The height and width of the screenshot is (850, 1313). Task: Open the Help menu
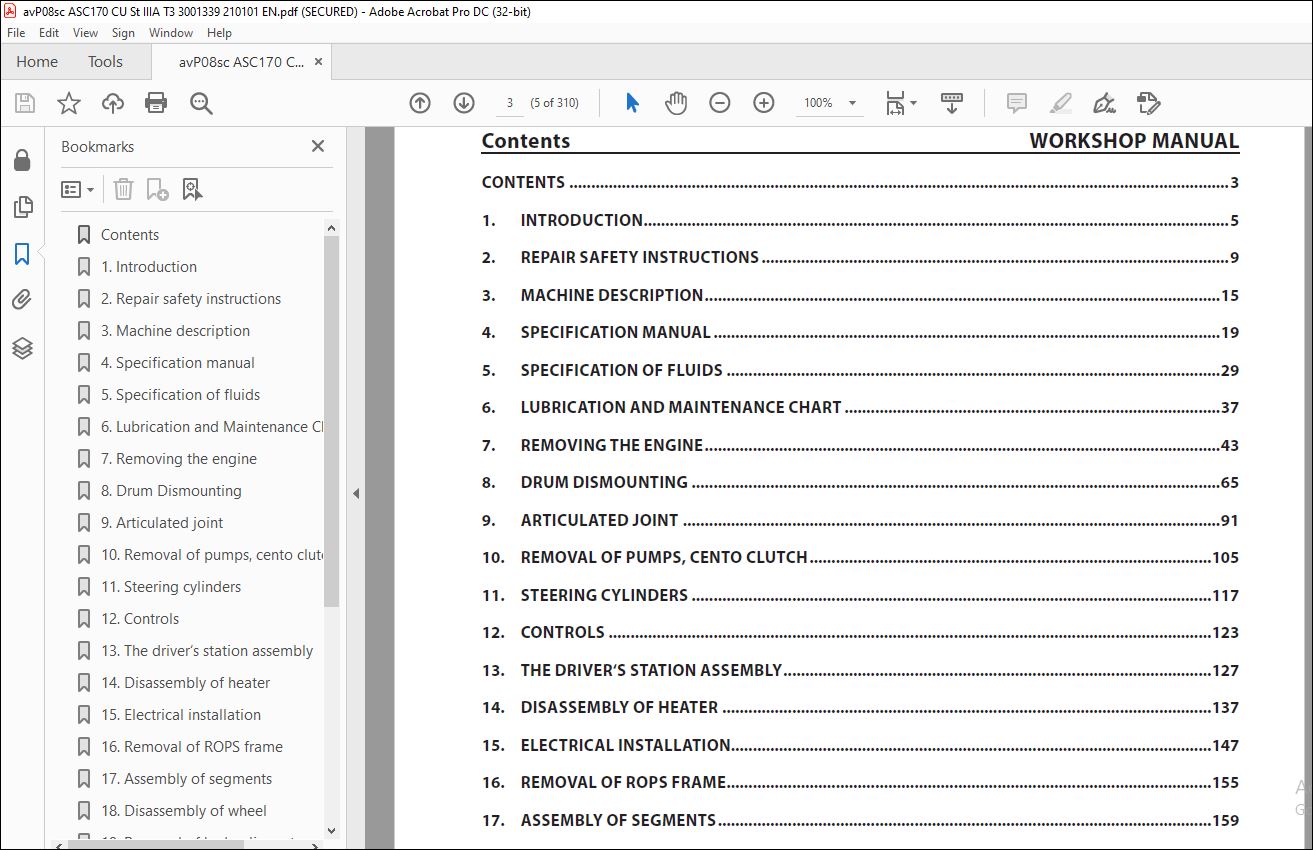[x=219, y=33]
